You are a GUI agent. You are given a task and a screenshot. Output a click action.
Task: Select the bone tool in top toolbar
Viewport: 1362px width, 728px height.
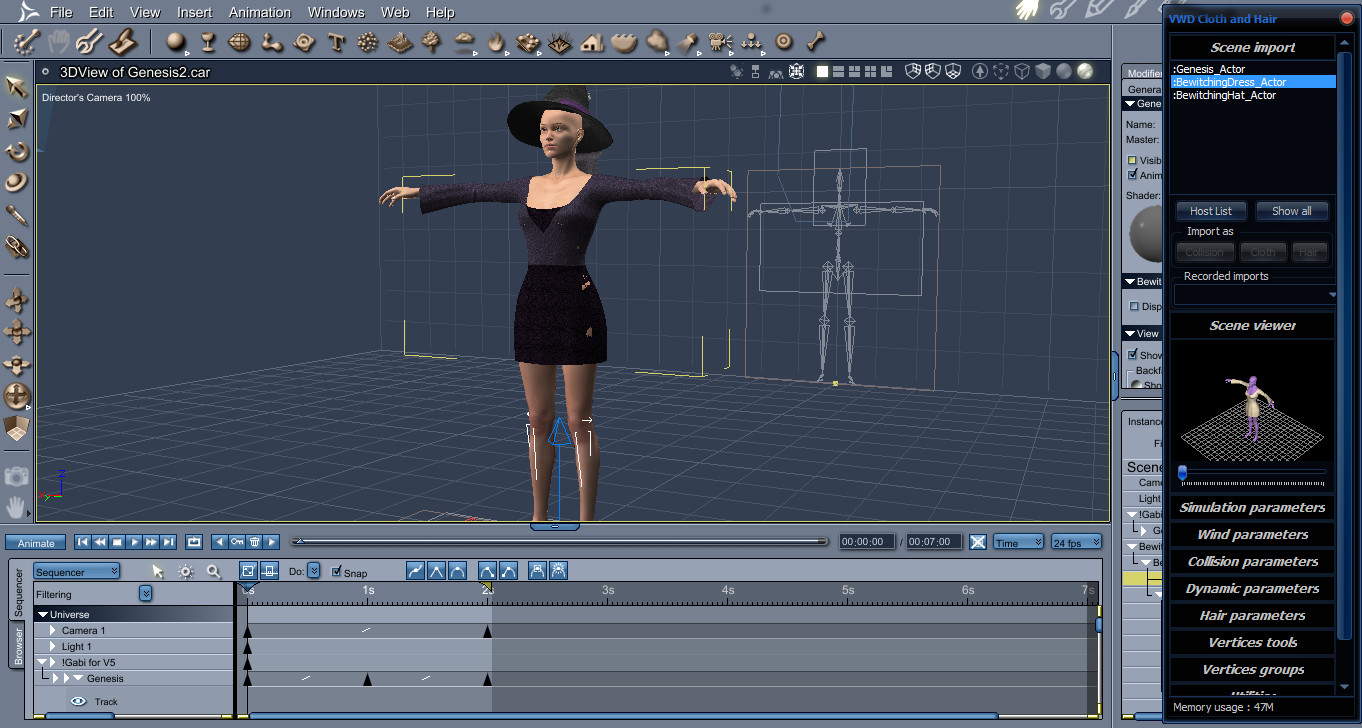[817, 42]
